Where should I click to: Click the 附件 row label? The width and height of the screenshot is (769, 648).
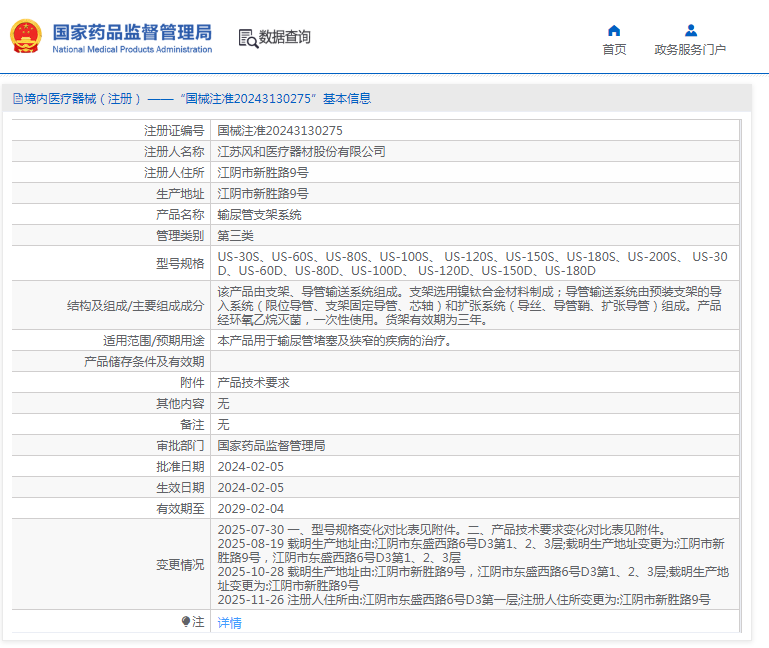pos(192,383)
